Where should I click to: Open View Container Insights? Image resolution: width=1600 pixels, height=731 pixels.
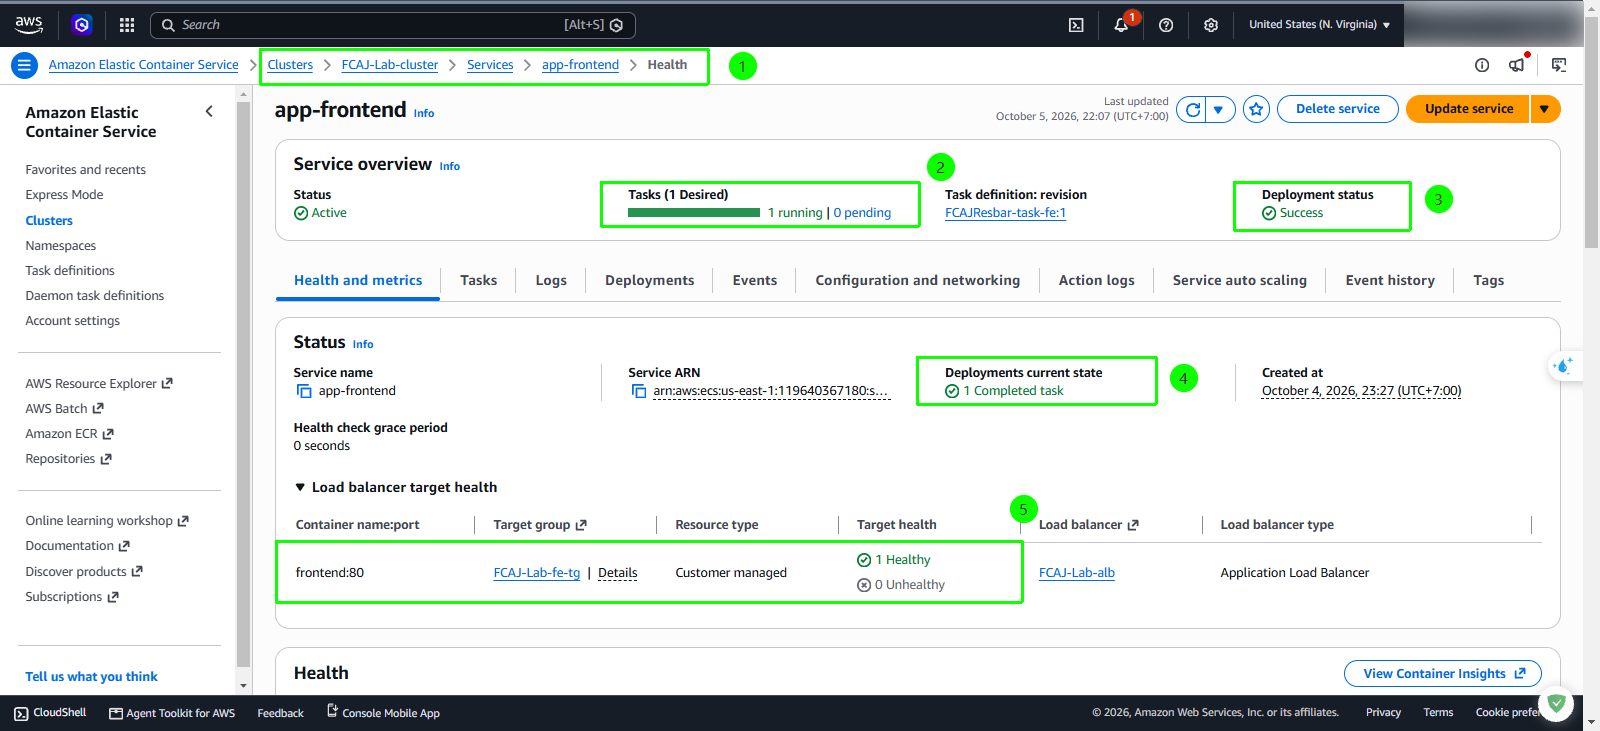[x=1443, y=673]
